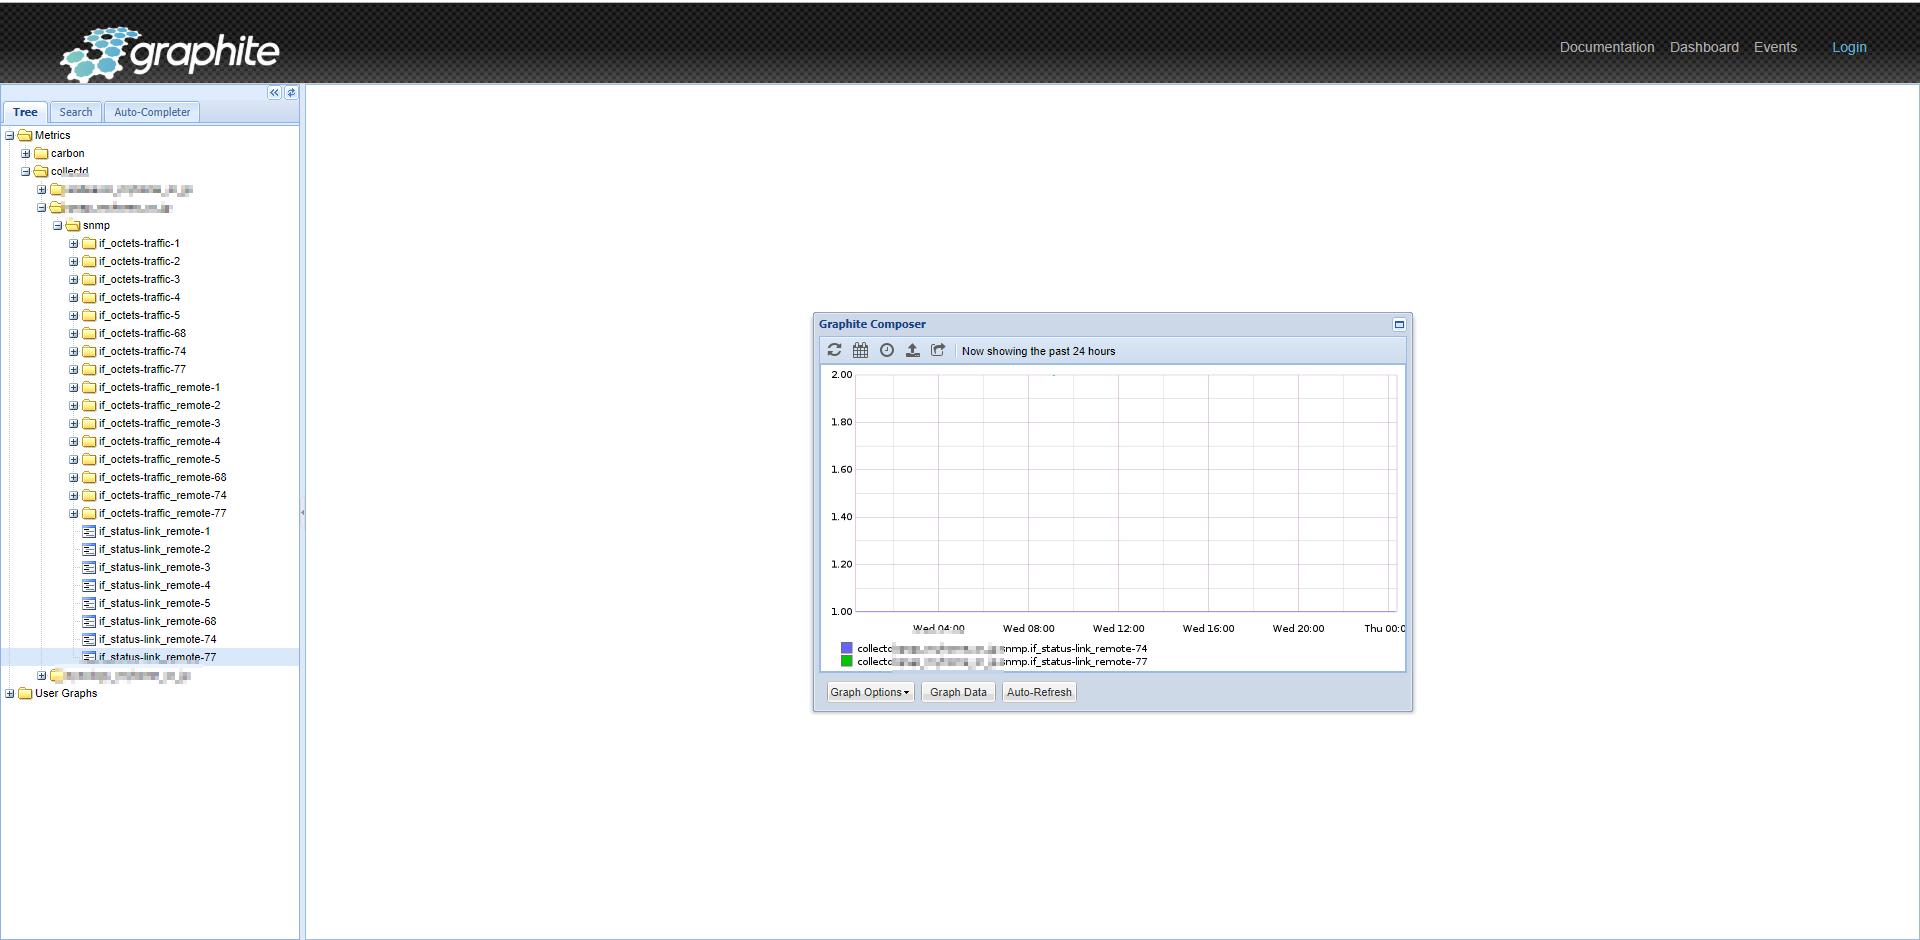Click the if_status-link_remote-68 leaf icon
Viewport: 1920px width, 940px height.
click(89, 621)
